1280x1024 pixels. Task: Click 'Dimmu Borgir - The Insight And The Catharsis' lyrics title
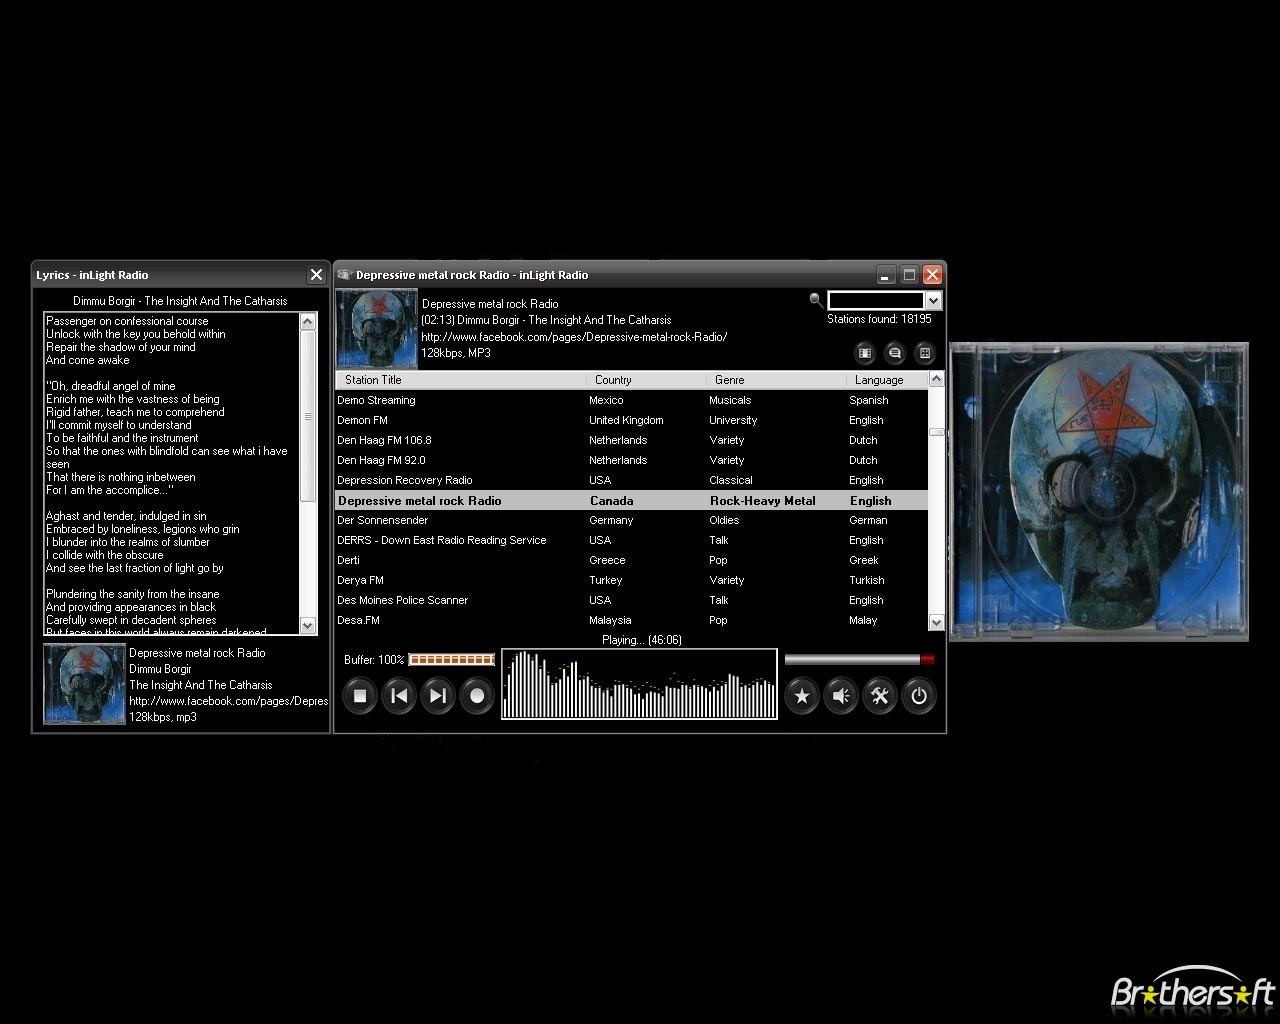click(180, 301)
